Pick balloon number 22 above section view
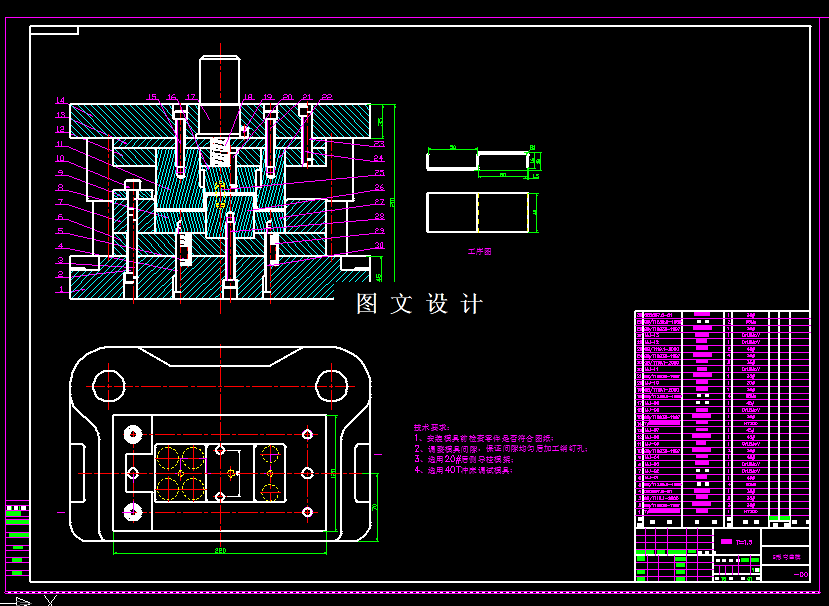Screen dimensions: 829x606 [327, 97]
